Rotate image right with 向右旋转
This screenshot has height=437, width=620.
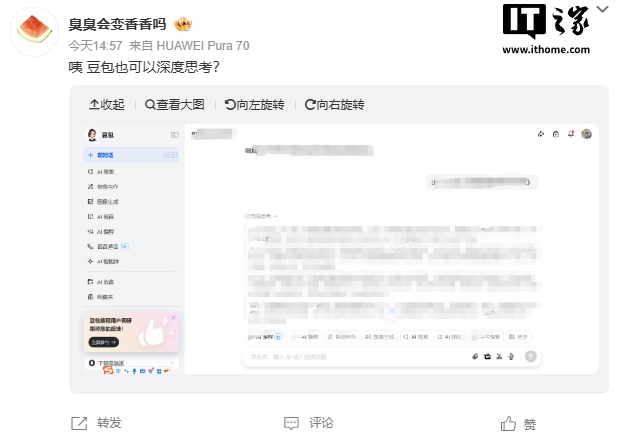(x=335, y=105)
